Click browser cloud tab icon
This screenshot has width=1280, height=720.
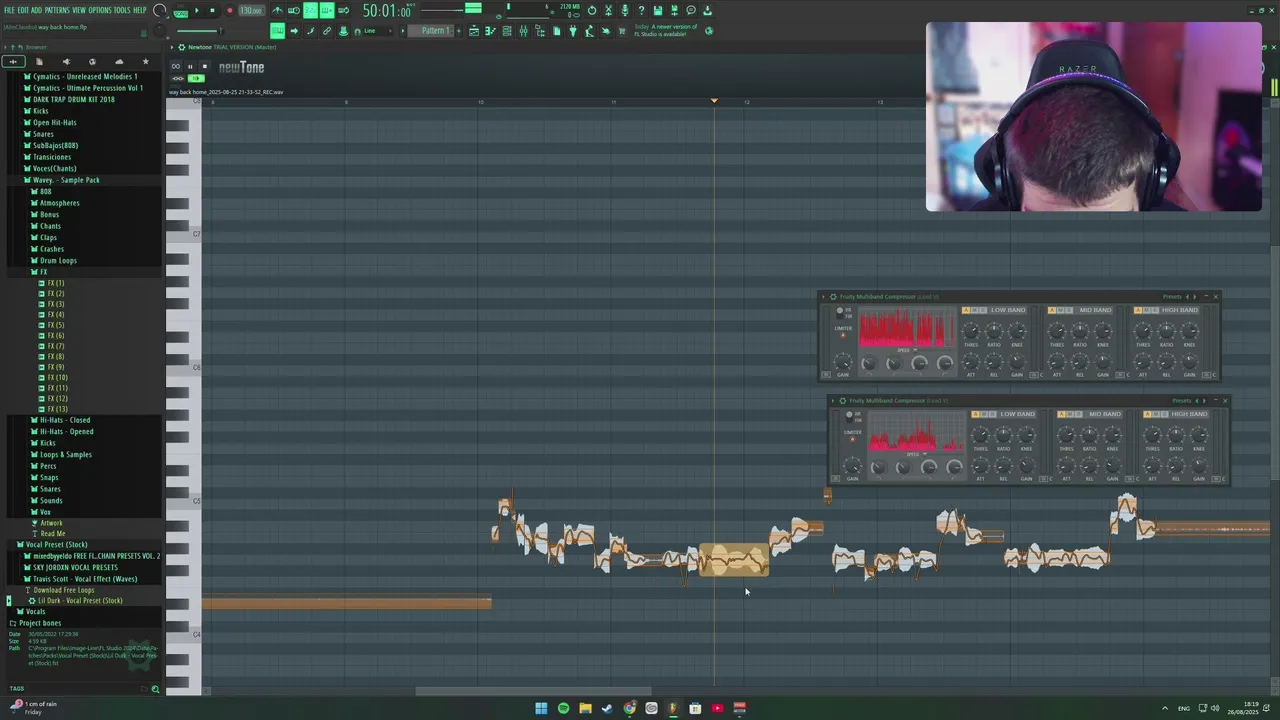[x=119, y=62]
